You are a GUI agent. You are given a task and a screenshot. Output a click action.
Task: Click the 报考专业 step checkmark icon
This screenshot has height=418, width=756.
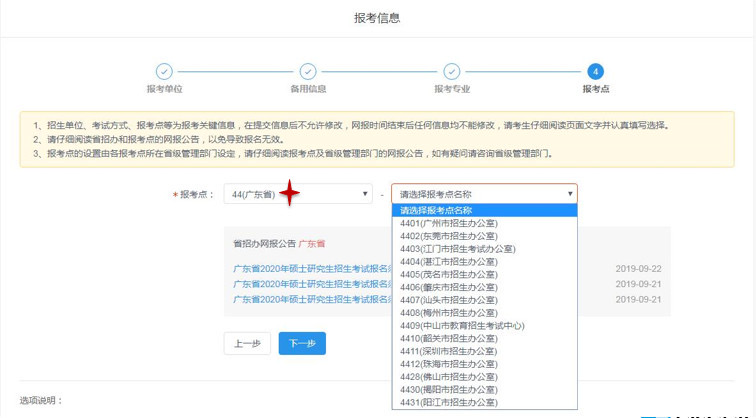click(451, 71)
